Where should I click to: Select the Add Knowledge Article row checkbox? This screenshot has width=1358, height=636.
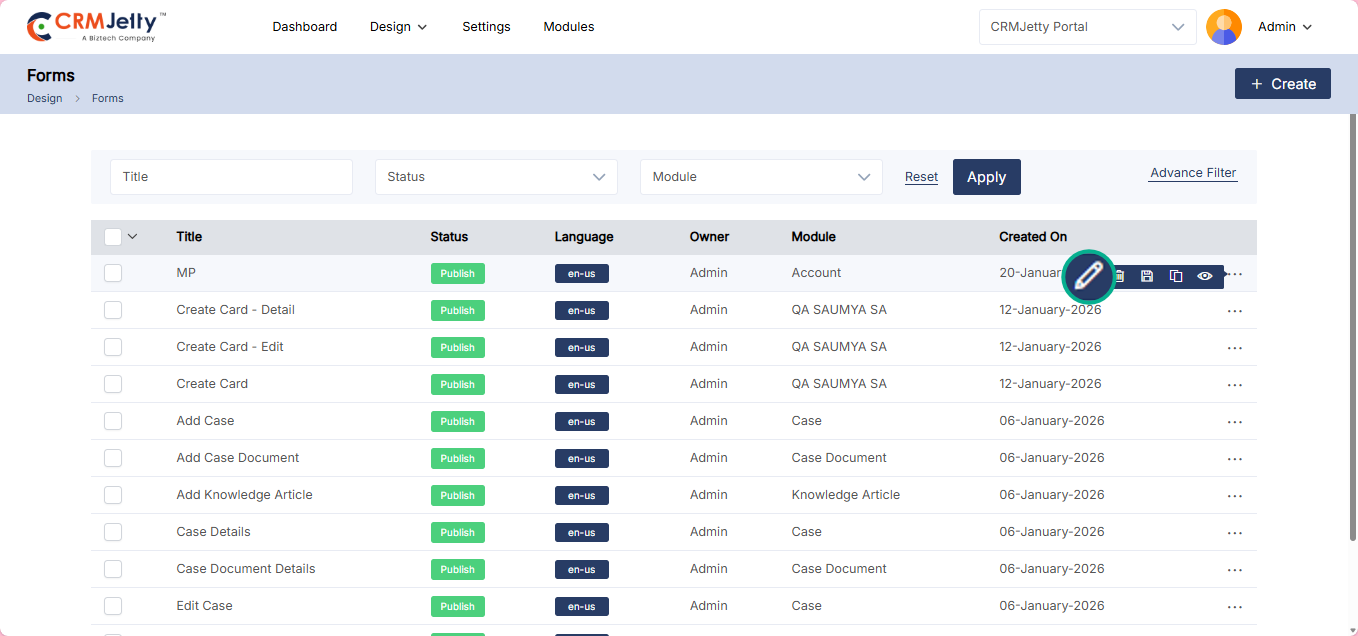click(113, 495)
